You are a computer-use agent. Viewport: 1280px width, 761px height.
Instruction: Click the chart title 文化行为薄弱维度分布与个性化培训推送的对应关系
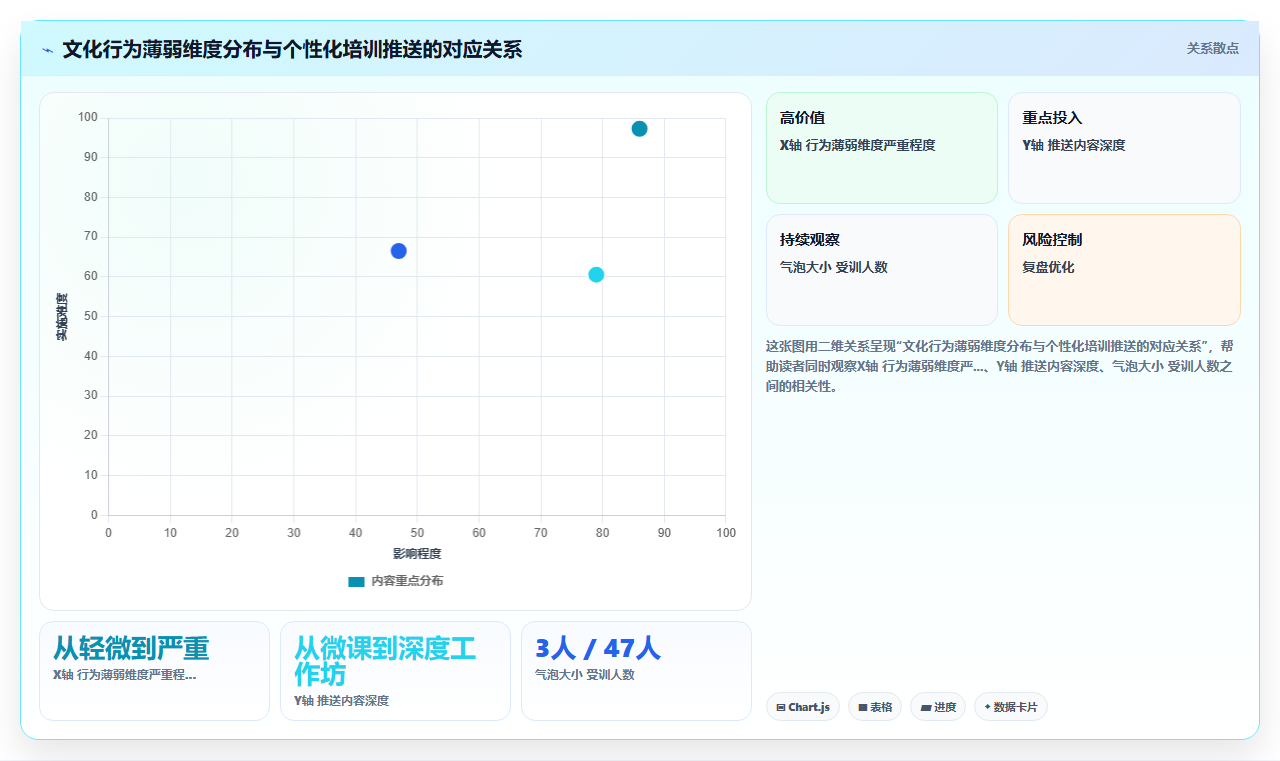[292, 49]
